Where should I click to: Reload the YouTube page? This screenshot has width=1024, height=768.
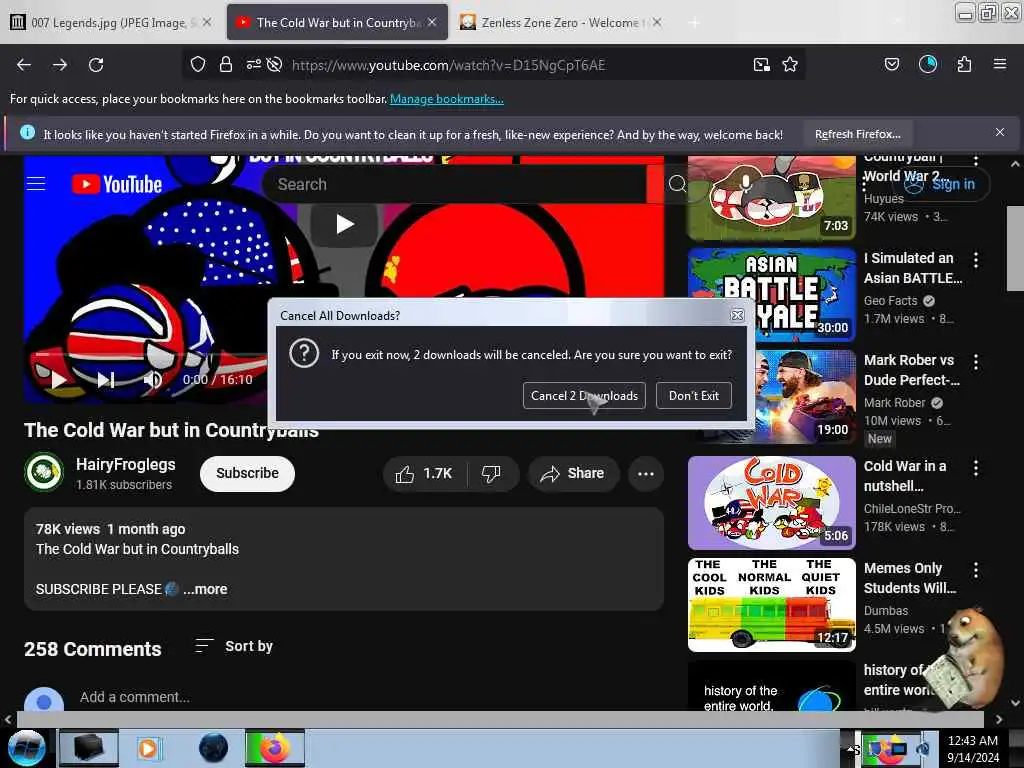[96, 65]
